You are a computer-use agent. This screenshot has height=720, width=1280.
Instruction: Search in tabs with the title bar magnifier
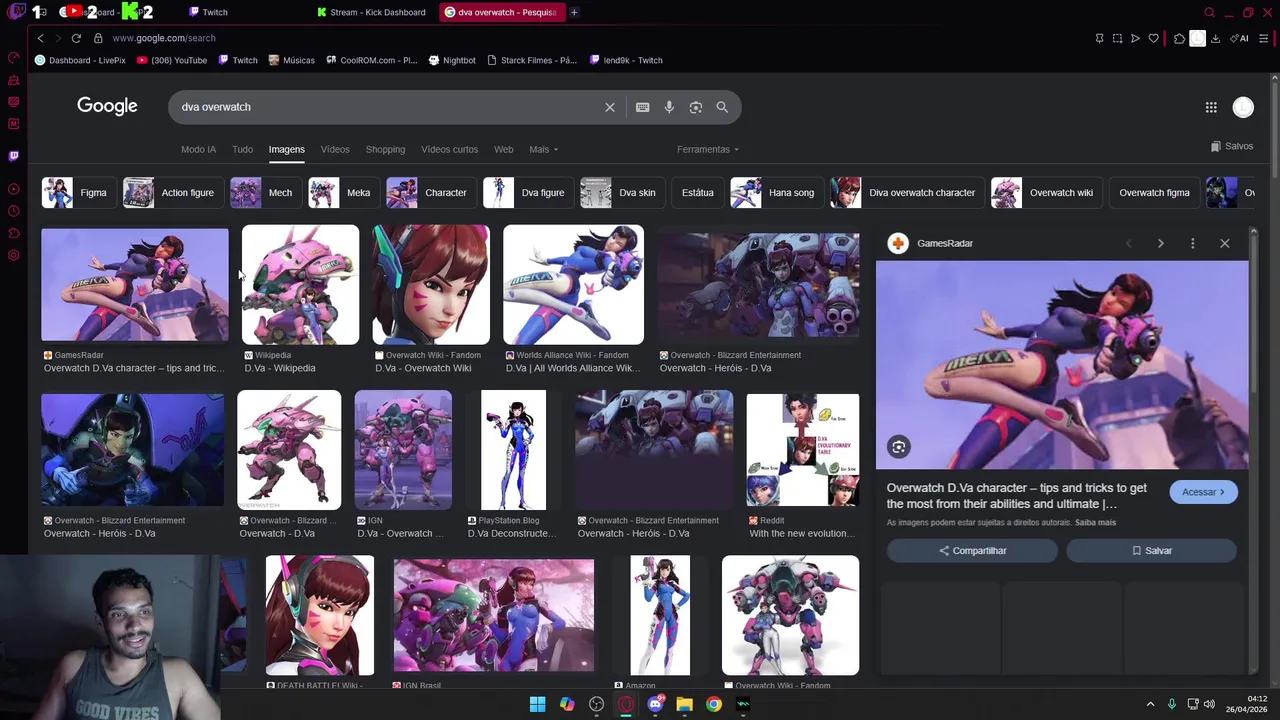pyautogui.click(x=1209, y=12)
